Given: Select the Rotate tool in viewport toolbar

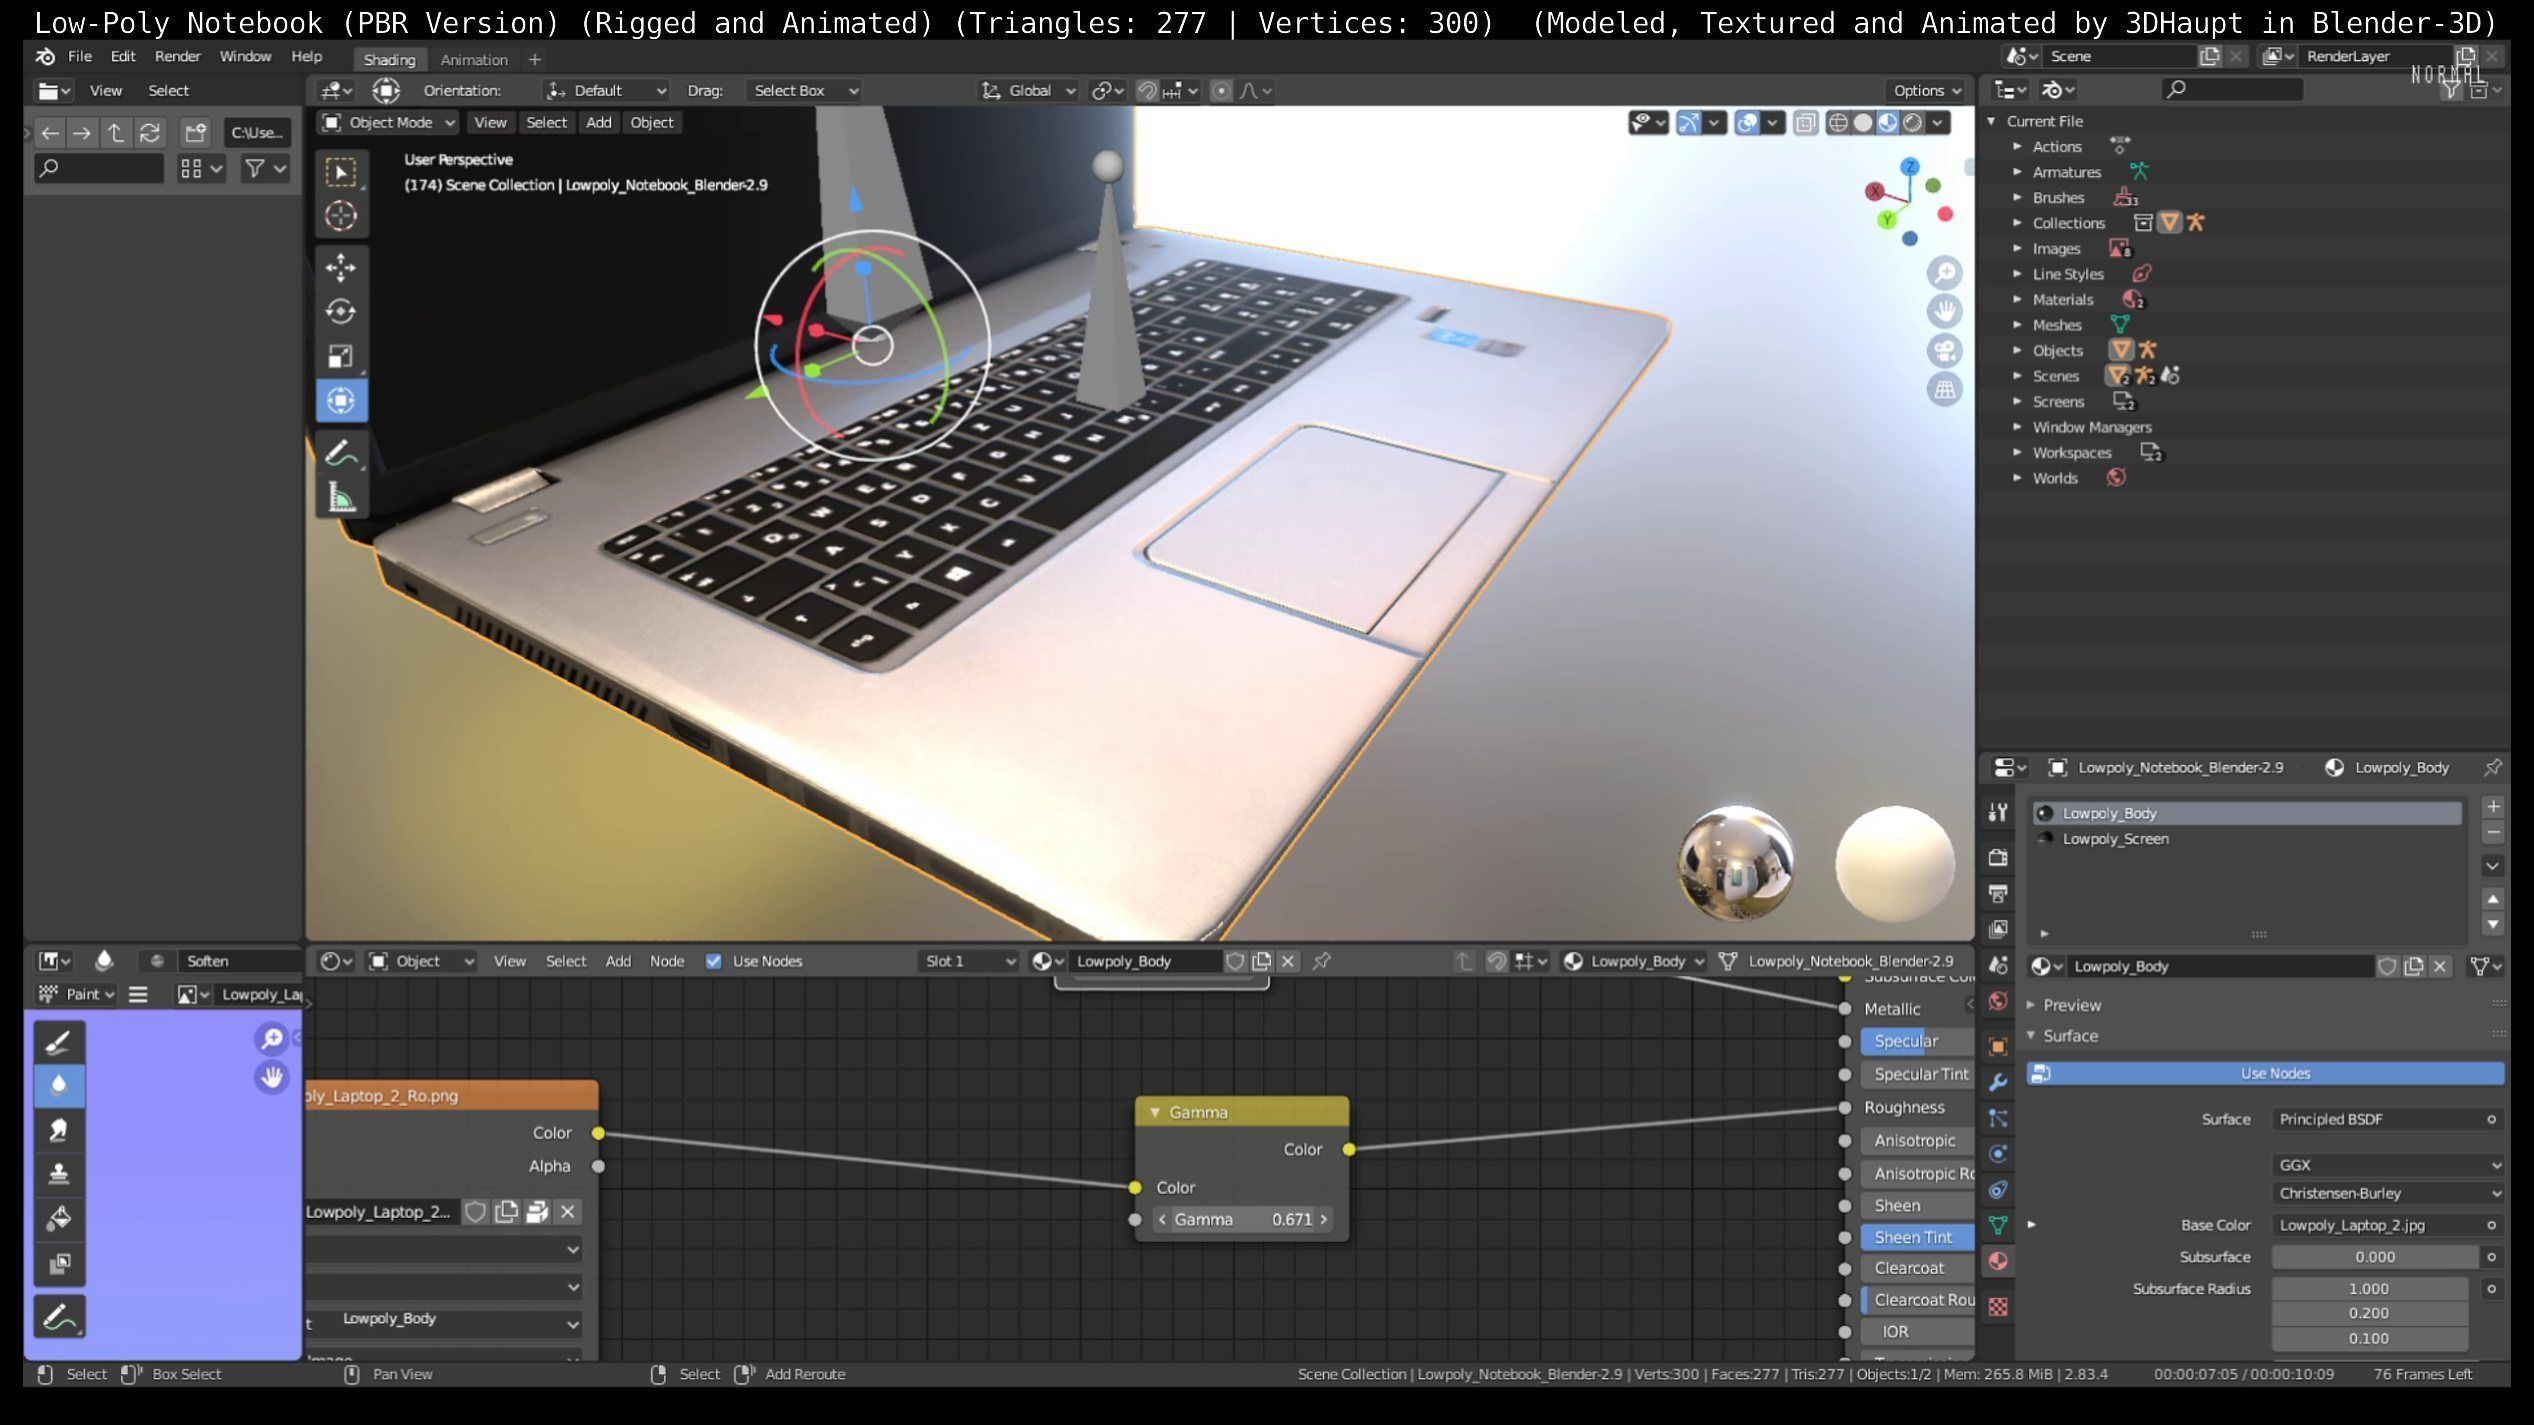Looking at the screenshot, I should [x=340, y=312].
